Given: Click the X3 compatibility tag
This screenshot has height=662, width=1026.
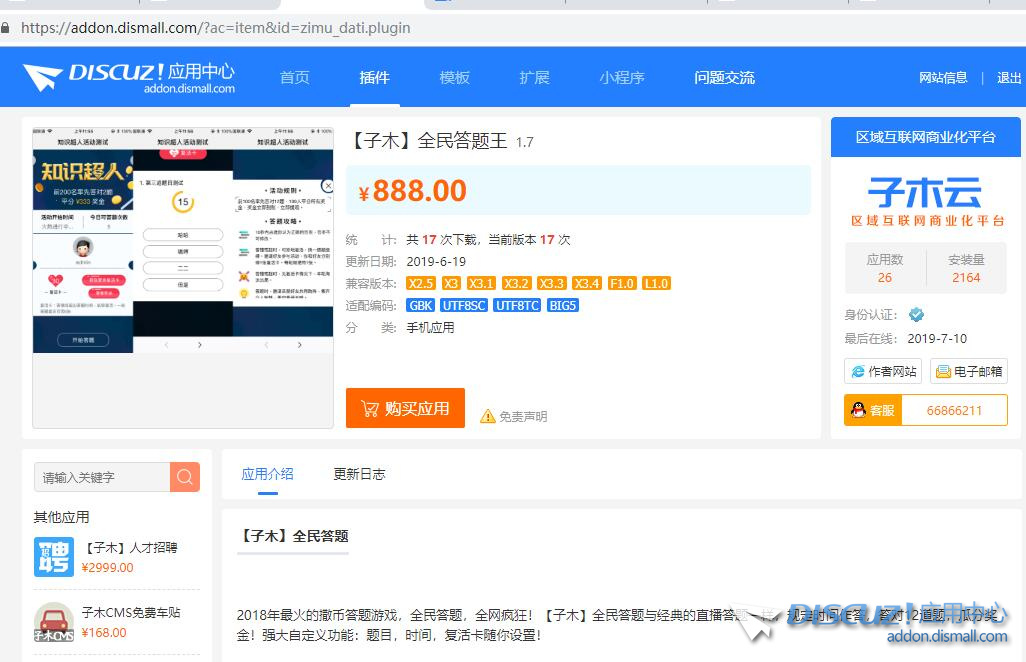Looking at the screenshot, I should coord(451,283).
